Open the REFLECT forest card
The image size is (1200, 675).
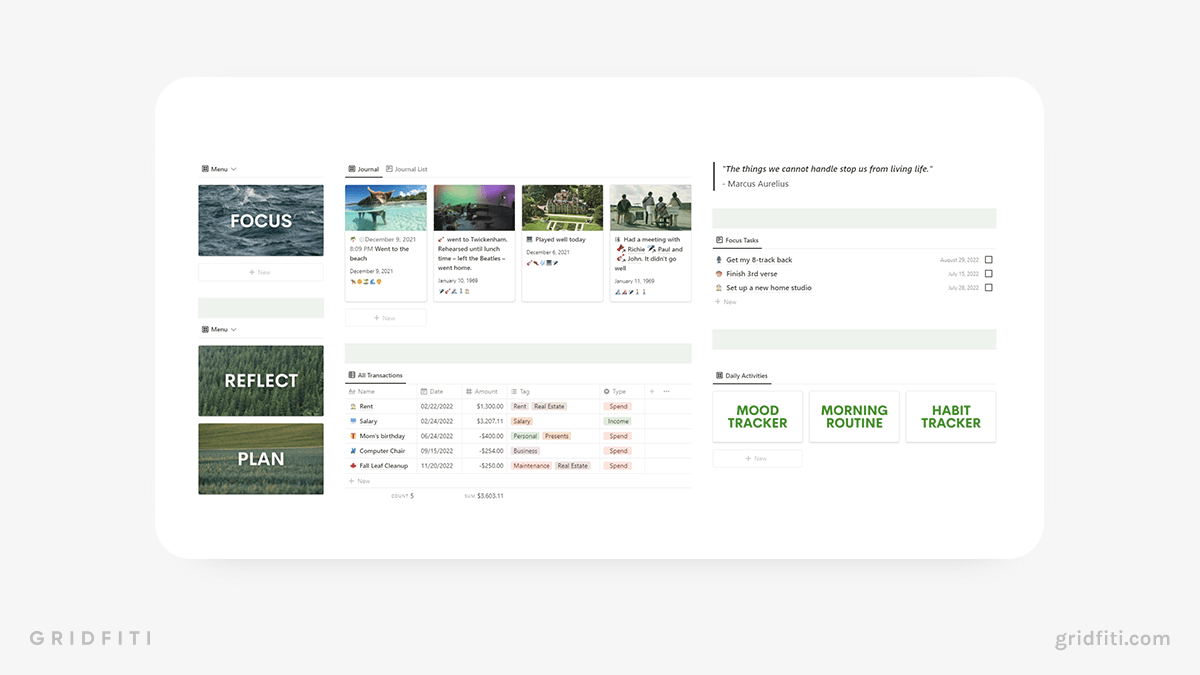(x=261, y=381)
